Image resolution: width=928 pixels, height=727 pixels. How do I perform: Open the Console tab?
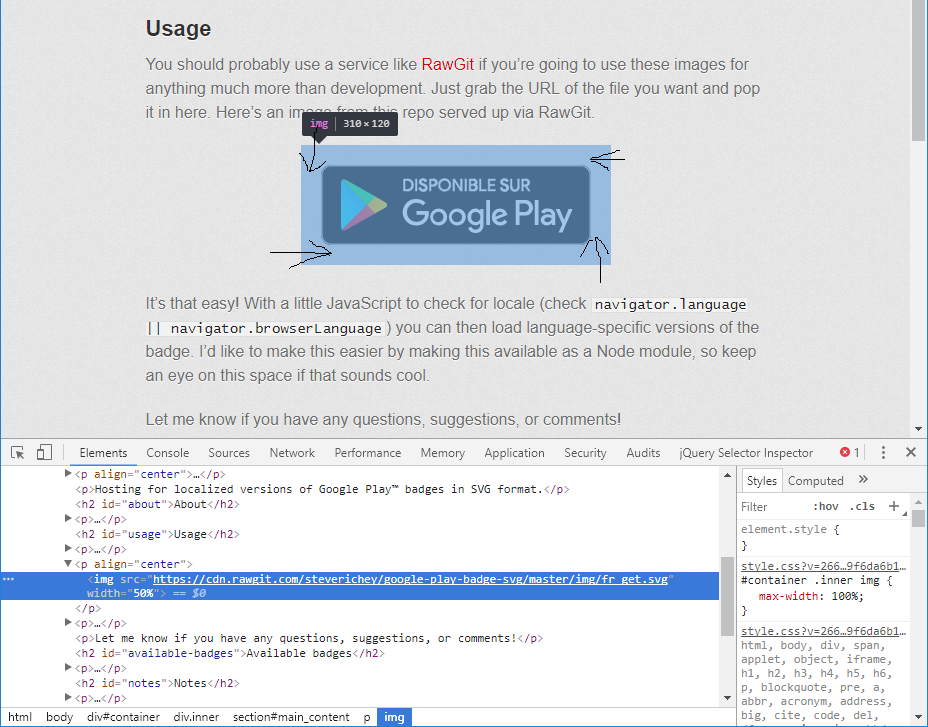167,453
